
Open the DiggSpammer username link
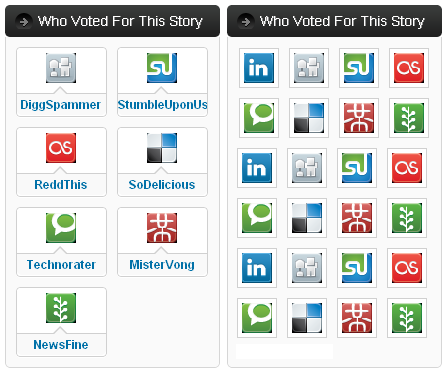[x=60, y=105]
